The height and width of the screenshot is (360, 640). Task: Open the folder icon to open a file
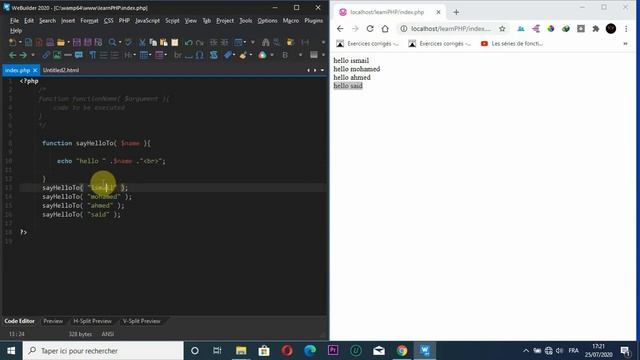click(60, 42)
